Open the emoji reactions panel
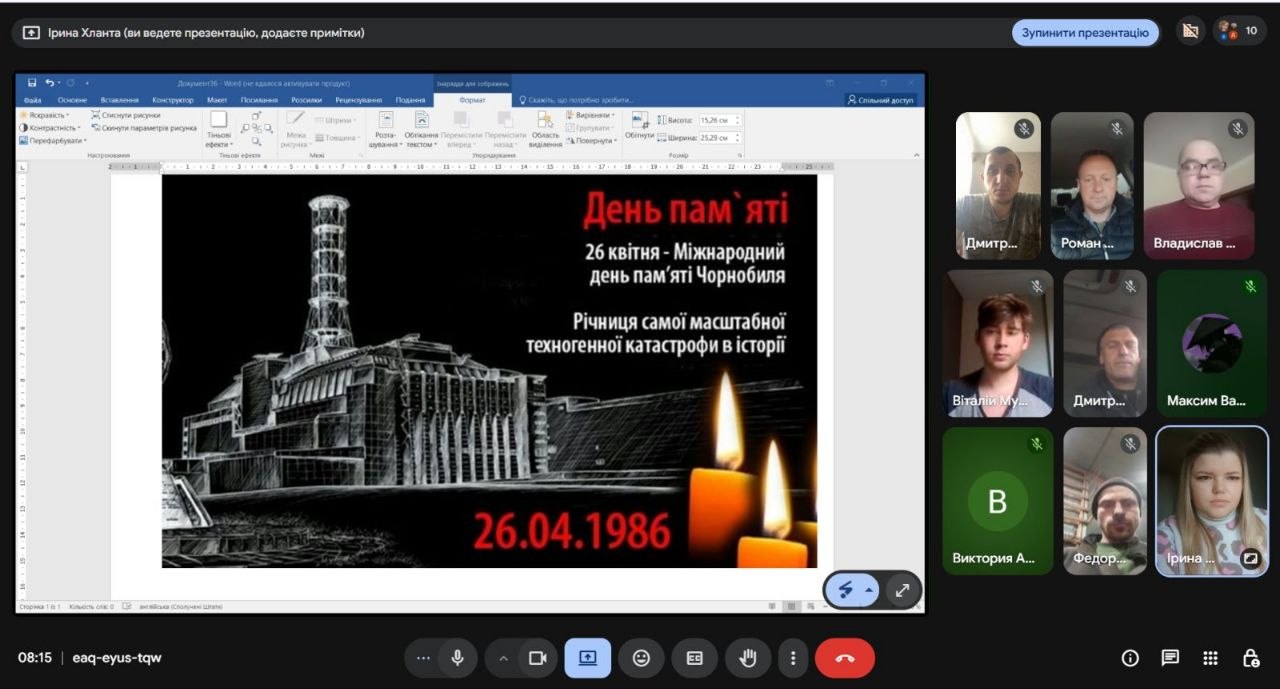Viewport: 1280px width, 689px height. pyautogui.click(x=641, y=658)
